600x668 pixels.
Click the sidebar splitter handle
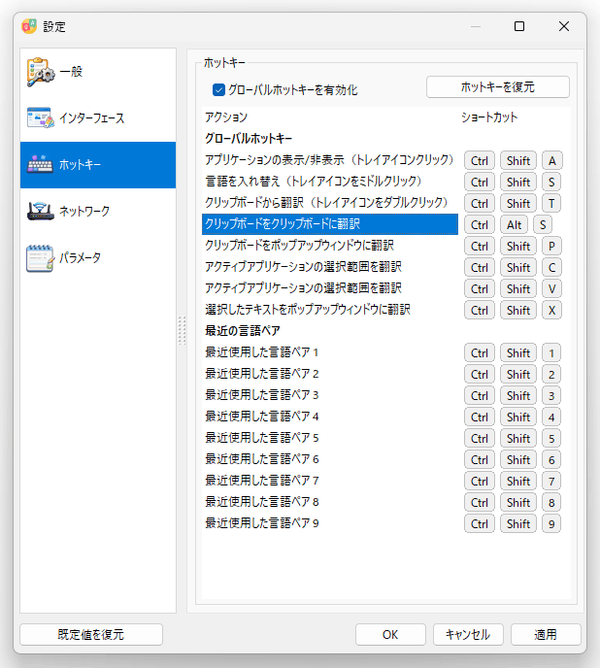[x=182, y=331]
